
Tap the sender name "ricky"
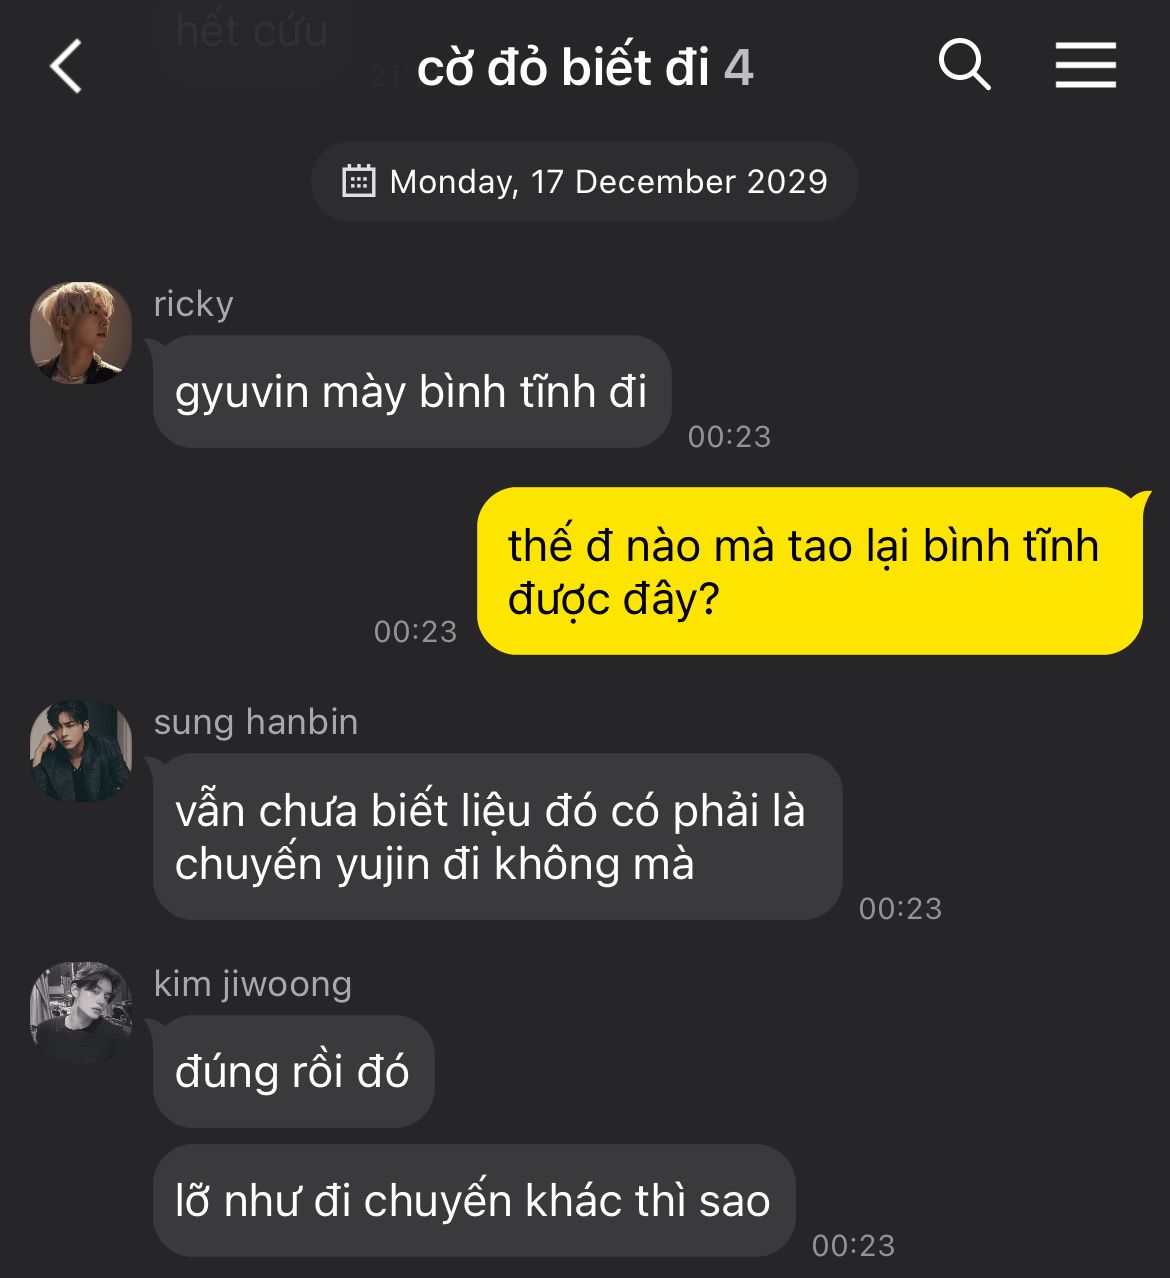point(193,304)
